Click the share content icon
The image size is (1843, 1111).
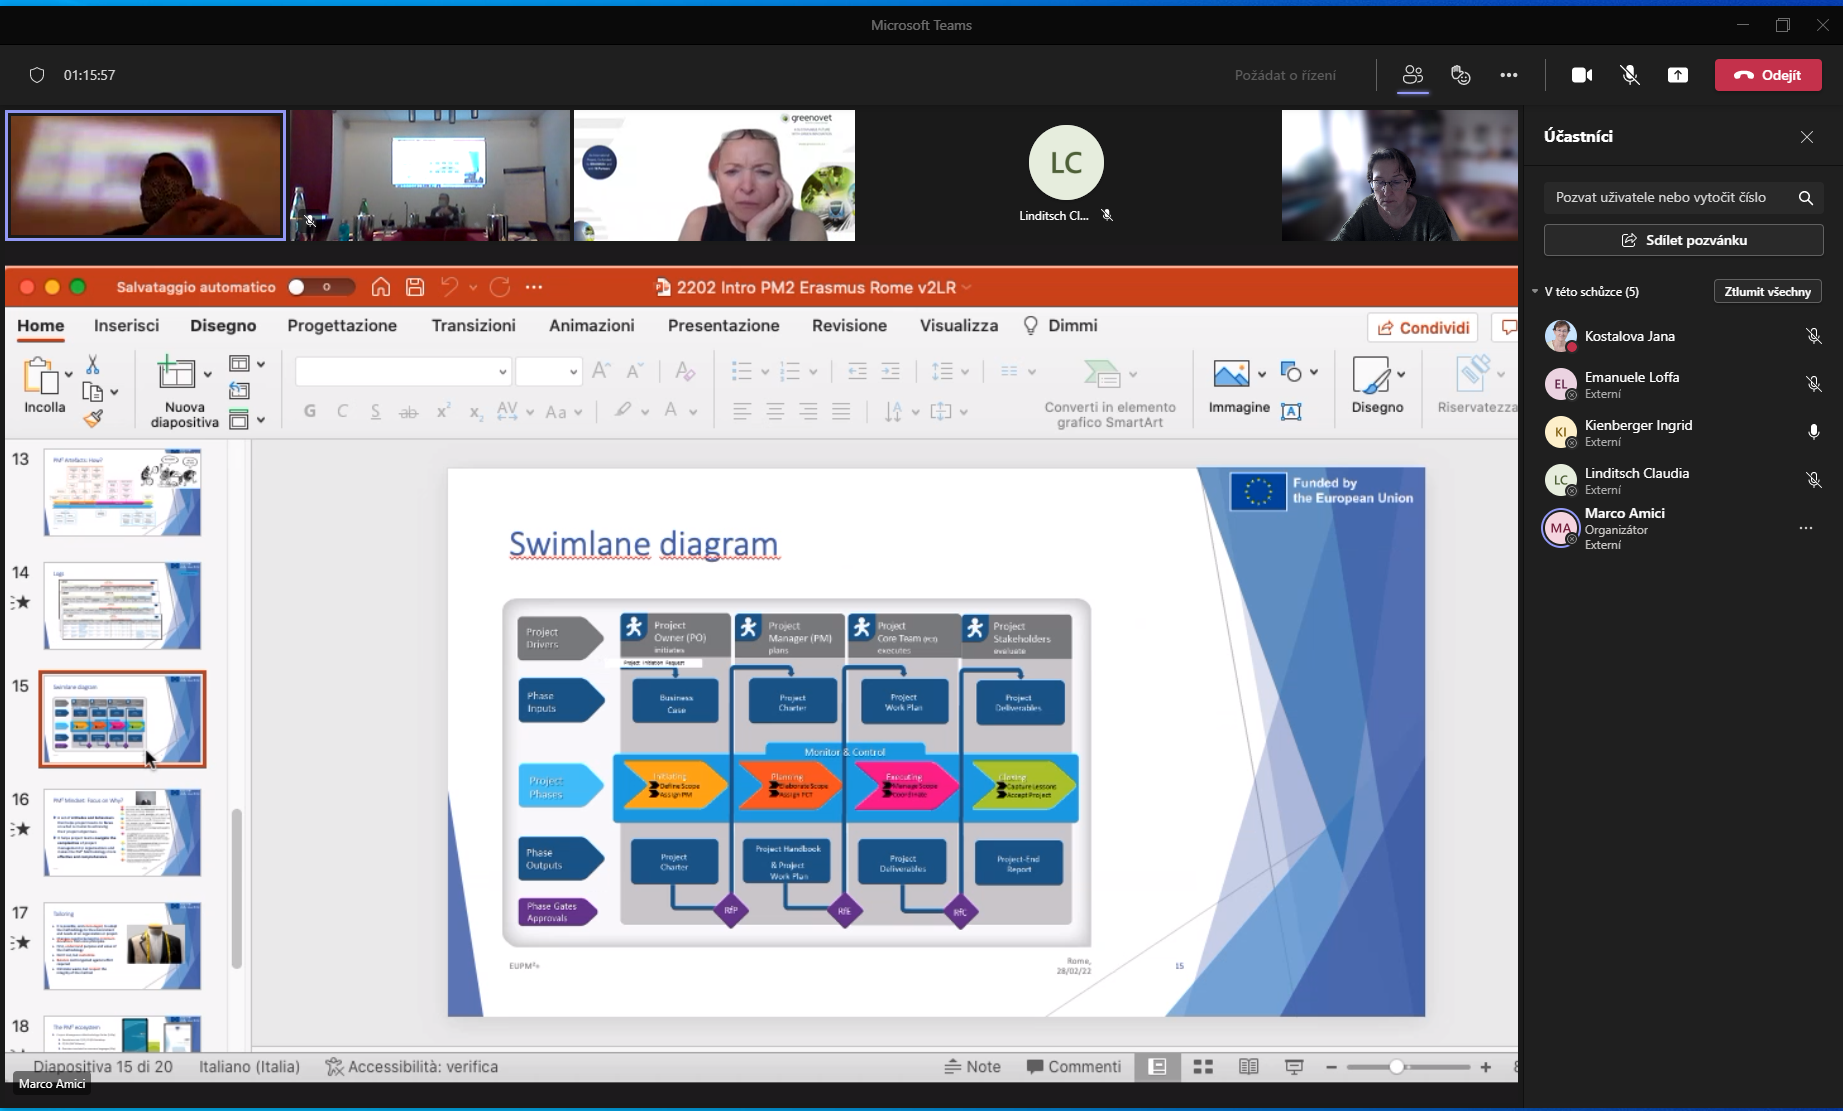[1677, 75]
